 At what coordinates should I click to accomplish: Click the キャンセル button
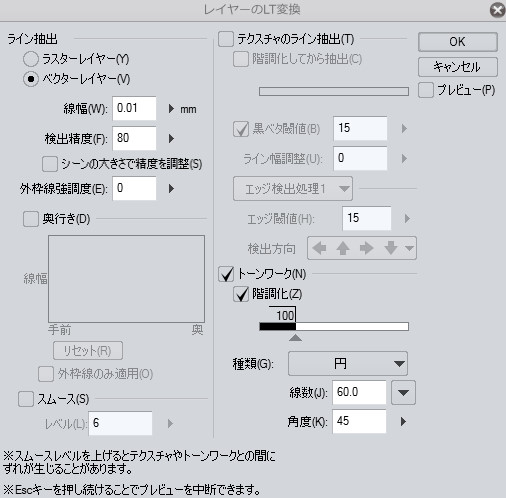click(x=458, y=67)
